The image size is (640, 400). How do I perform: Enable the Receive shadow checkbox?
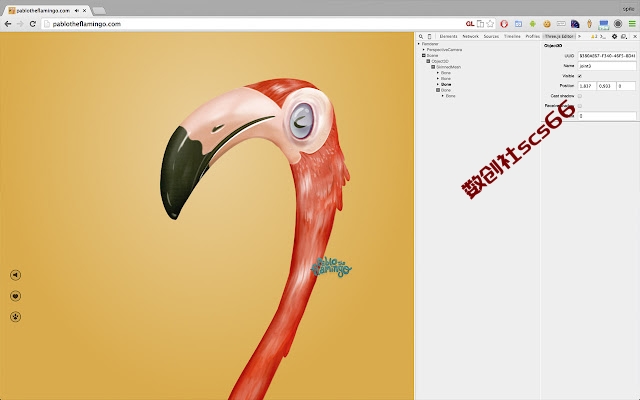[x=580, y=106]
